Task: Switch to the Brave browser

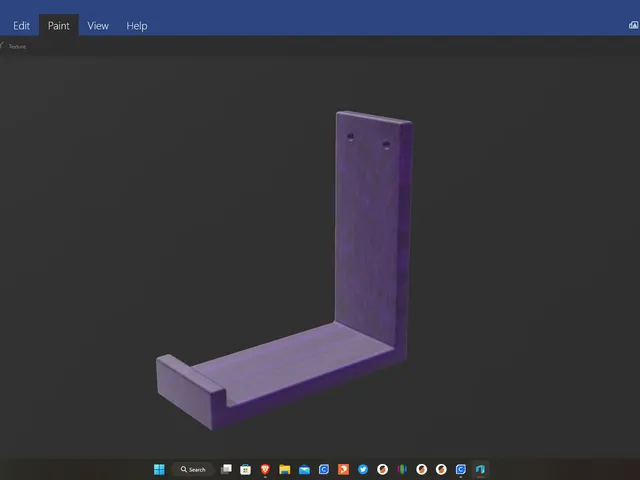Action: (x=265, y=469)
